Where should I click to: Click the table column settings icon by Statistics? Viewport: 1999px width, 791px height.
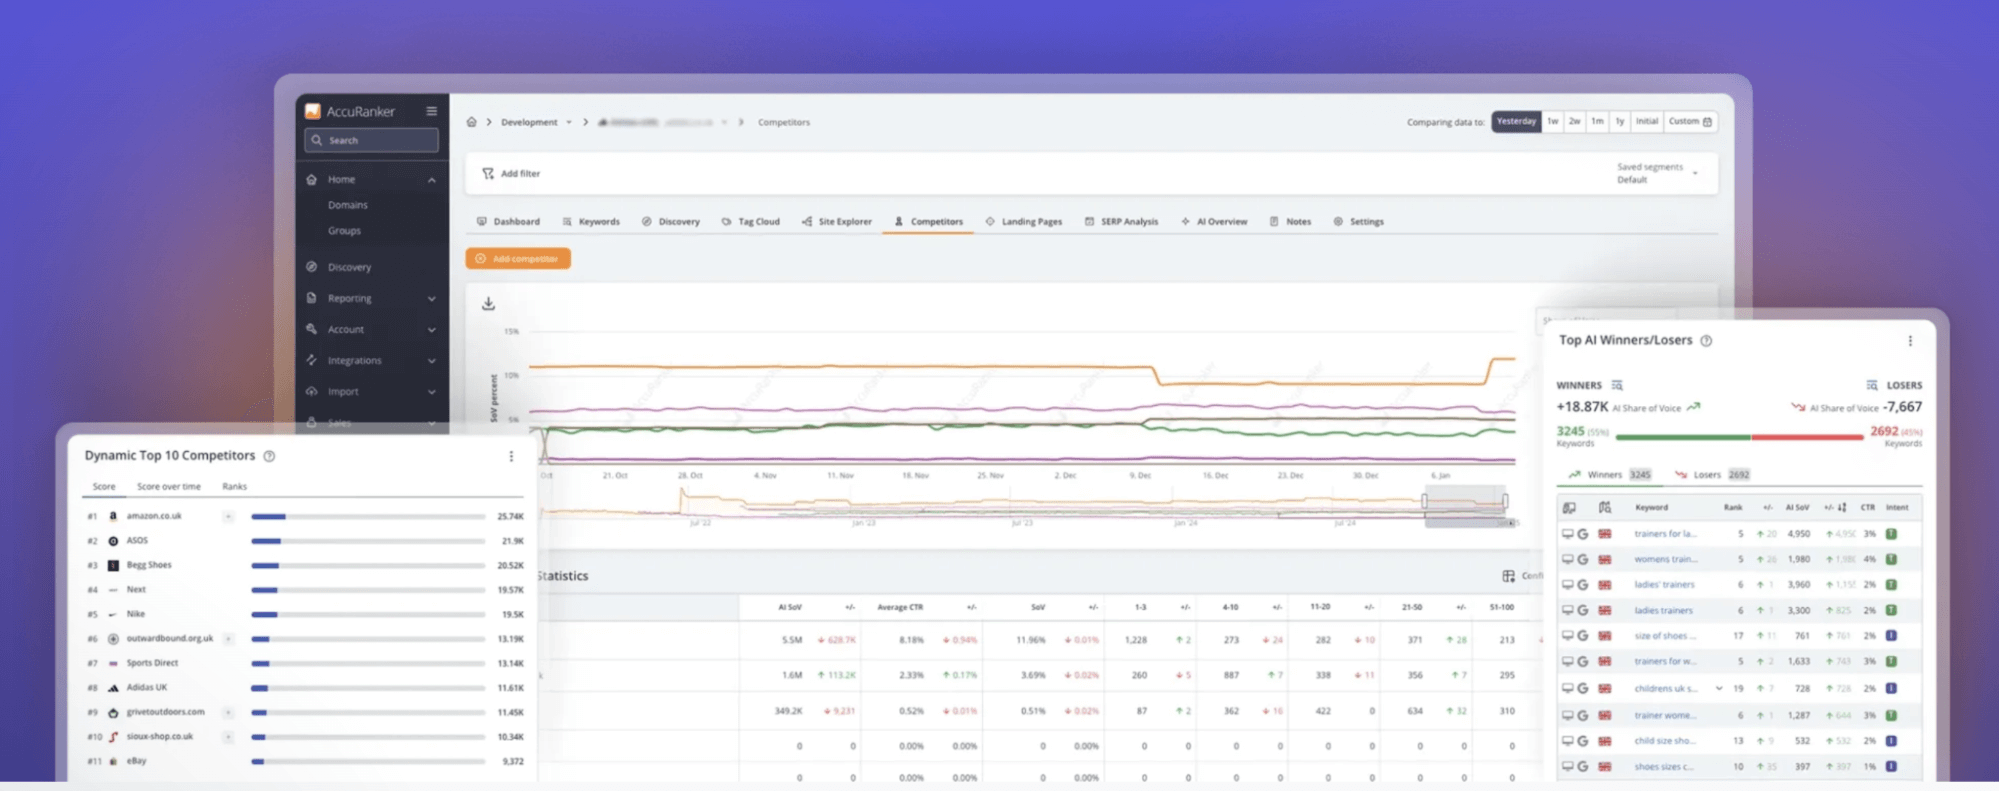[x=1508, y=576]
